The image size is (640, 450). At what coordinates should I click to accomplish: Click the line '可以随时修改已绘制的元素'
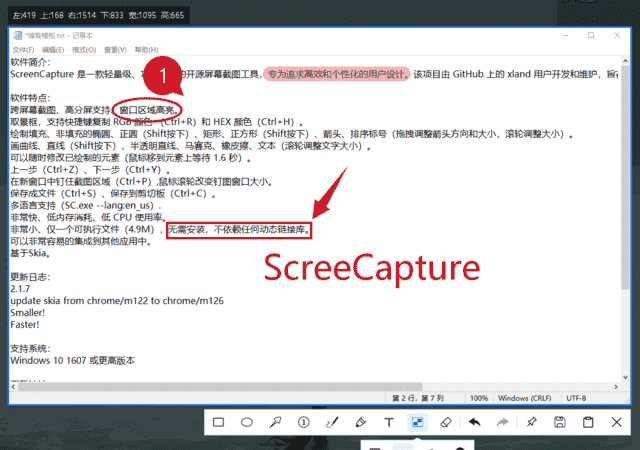click(131, 158)
